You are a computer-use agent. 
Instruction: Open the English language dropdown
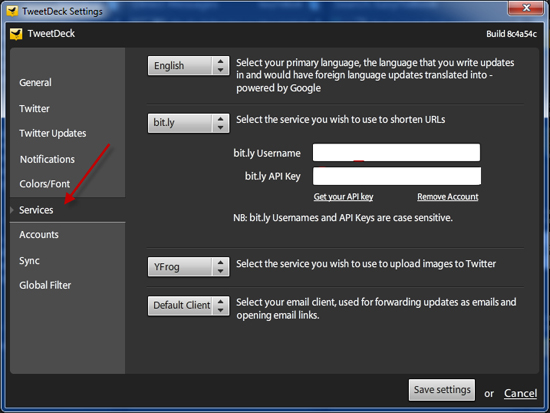click(x=188, y=66)
